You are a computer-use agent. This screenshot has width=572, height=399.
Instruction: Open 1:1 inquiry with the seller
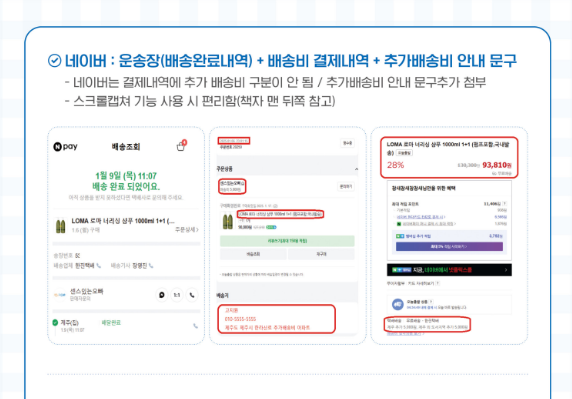(177, 295)
